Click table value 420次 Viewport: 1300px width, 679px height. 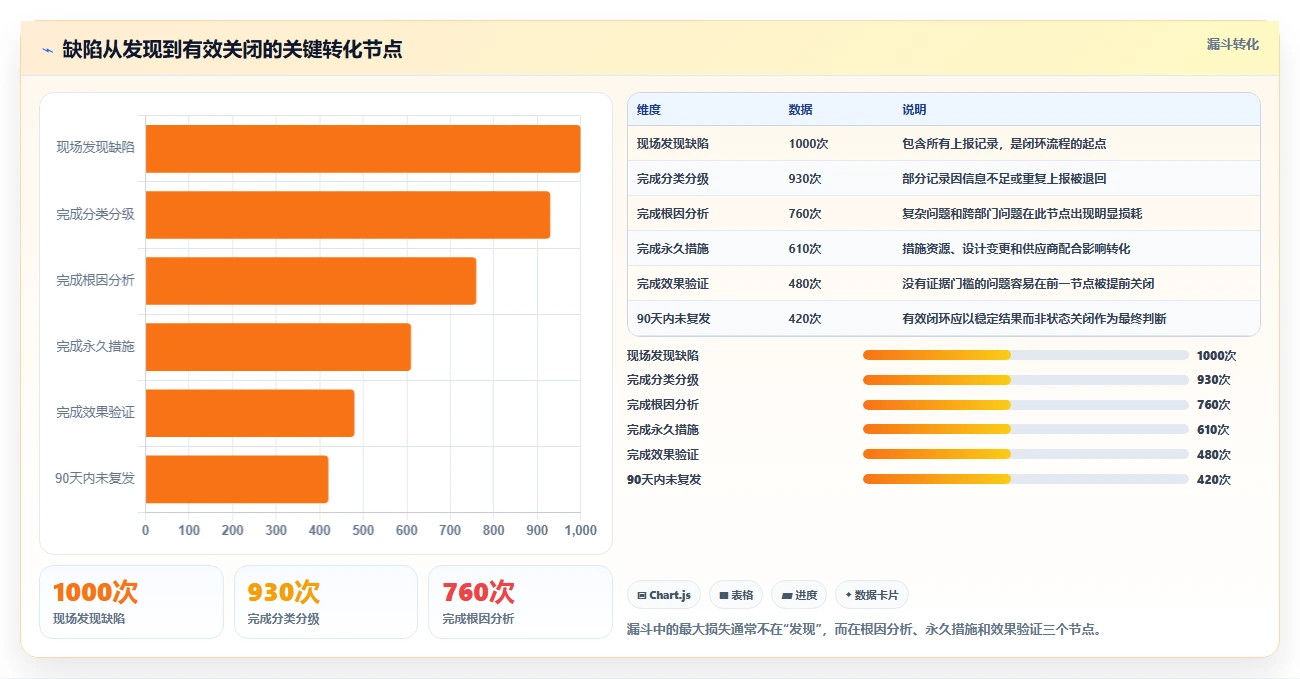pyautogui.click(x=805, y=319)
